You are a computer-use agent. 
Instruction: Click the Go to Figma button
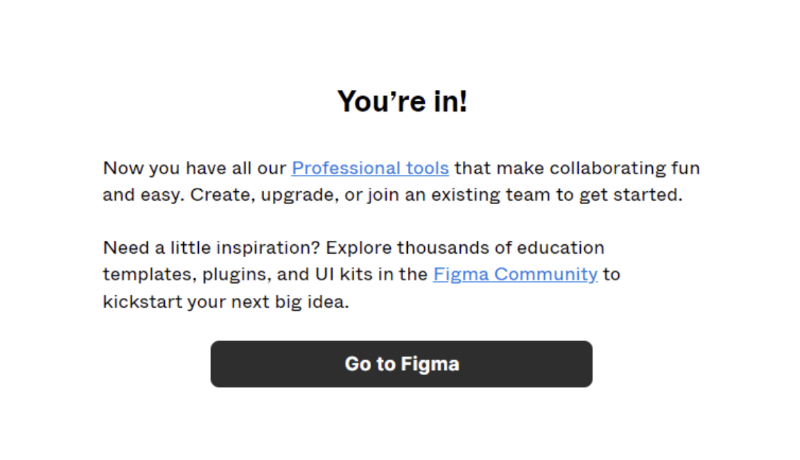pos(401,364)
